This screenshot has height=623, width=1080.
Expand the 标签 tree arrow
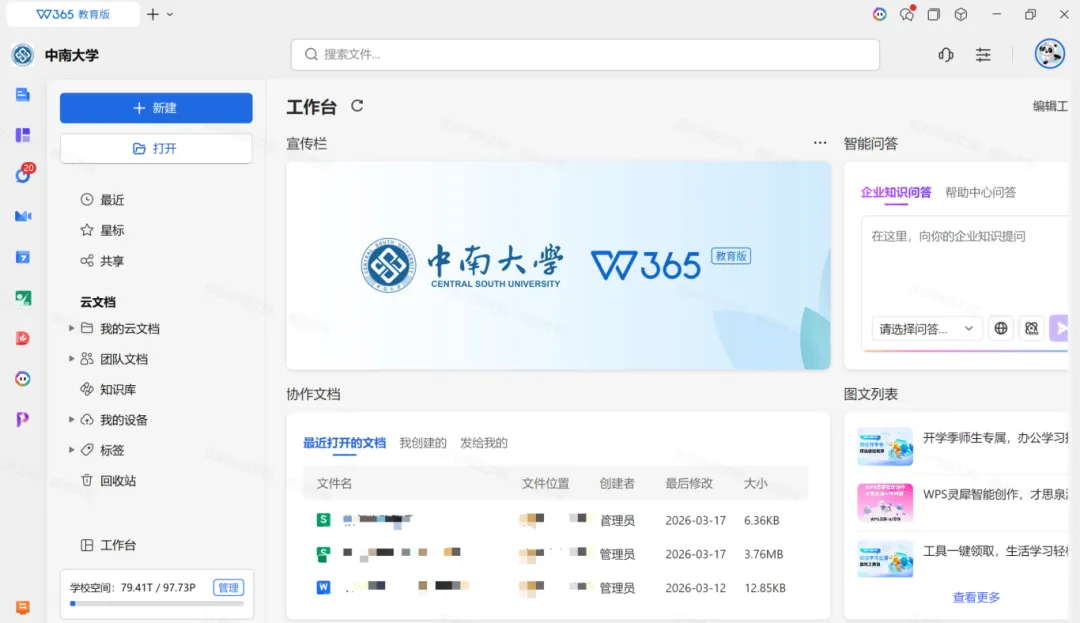(71, 450)
